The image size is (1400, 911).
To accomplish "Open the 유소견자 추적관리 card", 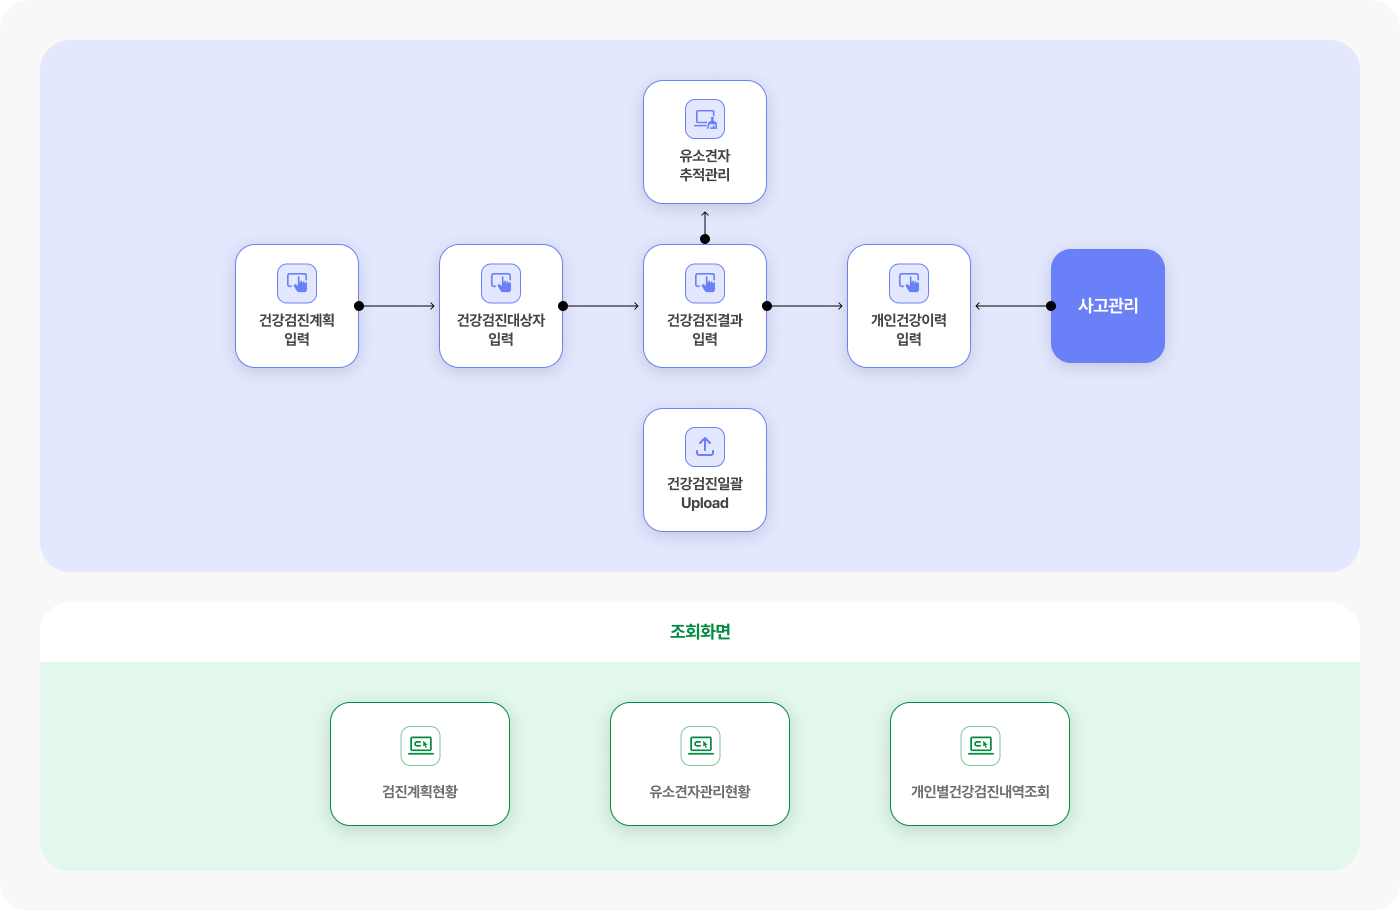I will (x=705, y=142).
